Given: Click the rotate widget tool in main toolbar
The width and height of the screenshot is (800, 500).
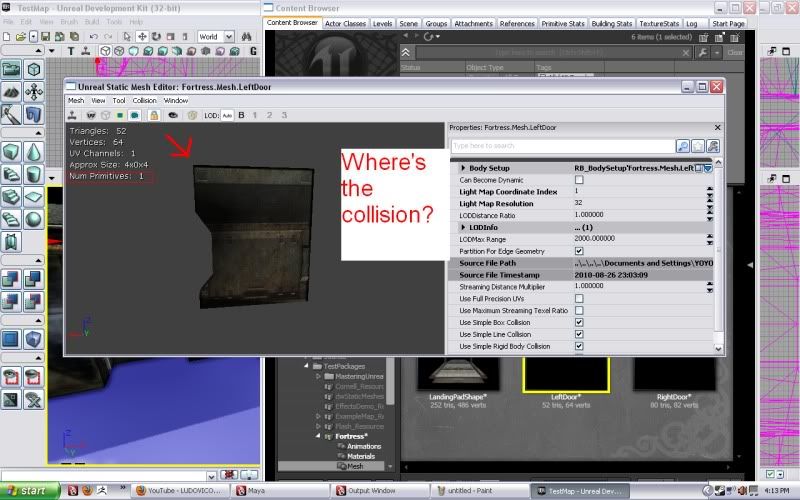Looking at the screenshot, I should tap(156, 37).
